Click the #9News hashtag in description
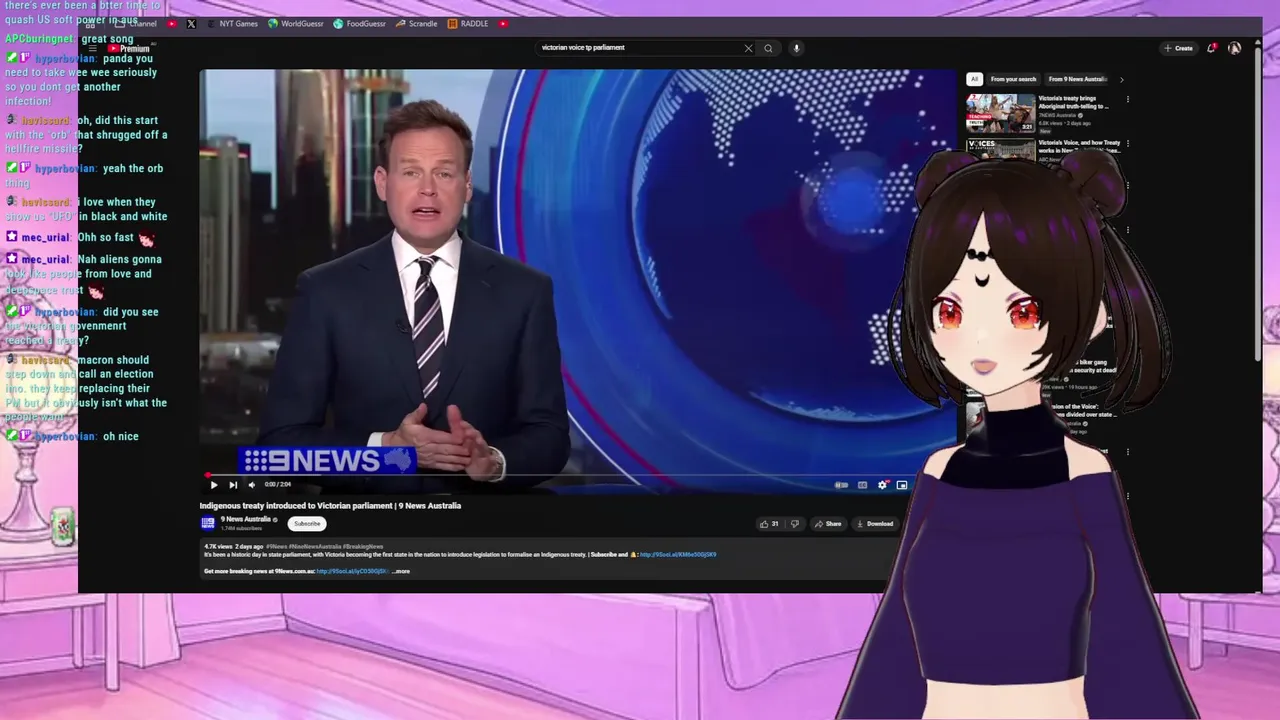 click(x=276, y=547)
